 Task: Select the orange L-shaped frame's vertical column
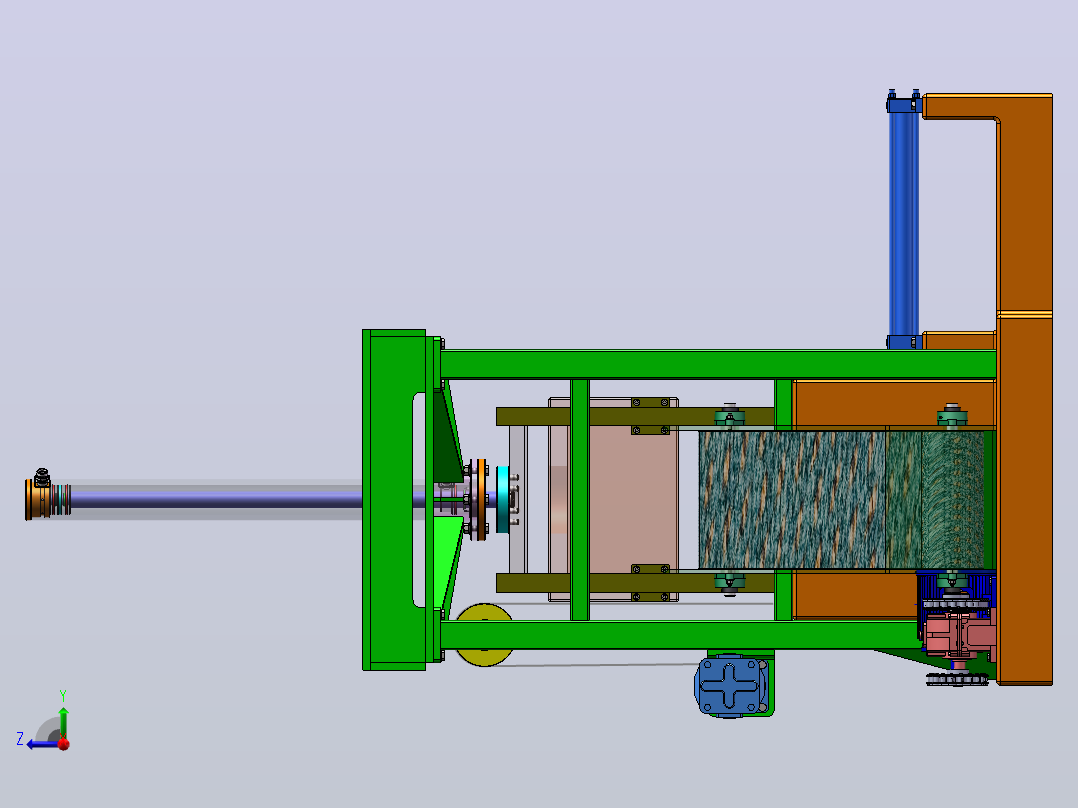[1024, 389]
